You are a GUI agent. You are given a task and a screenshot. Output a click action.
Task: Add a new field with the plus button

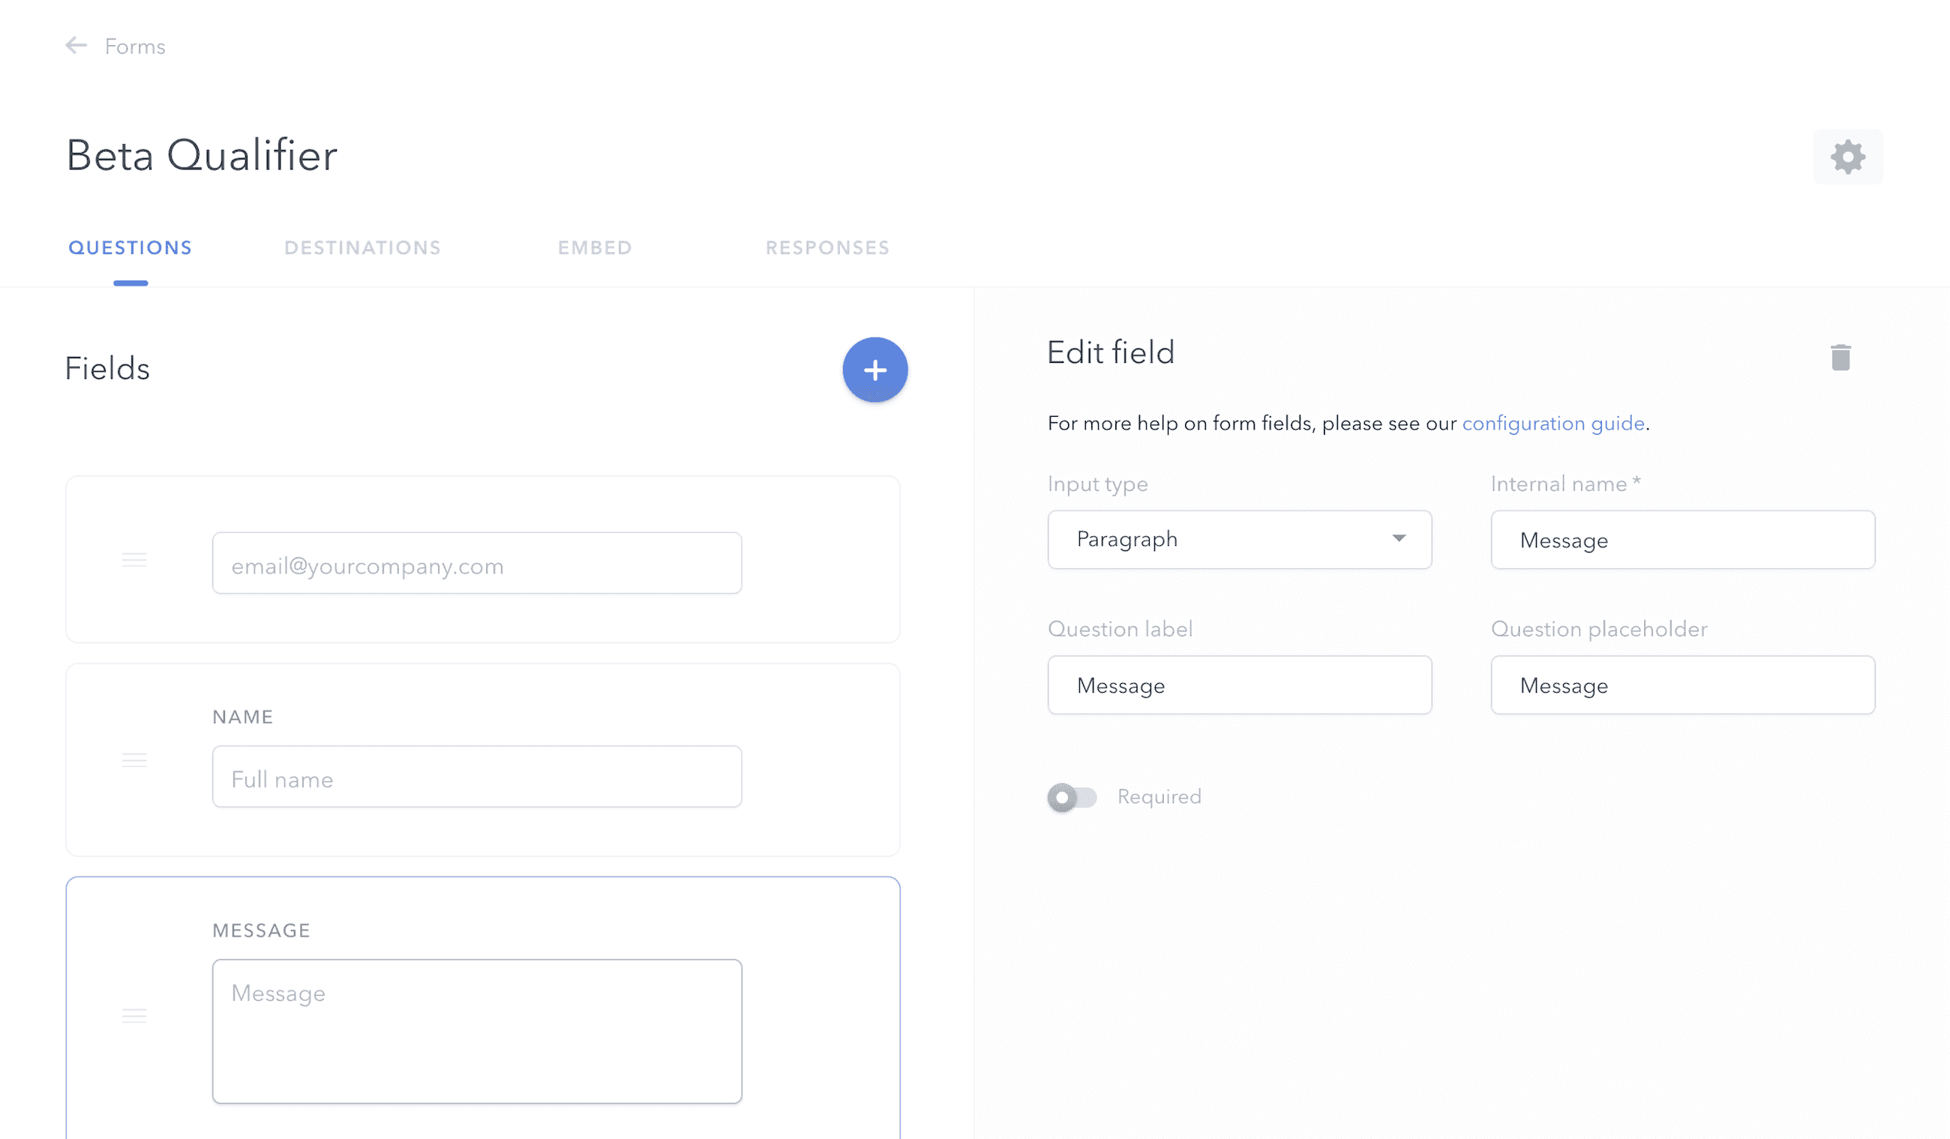click(x=875, y=370)
